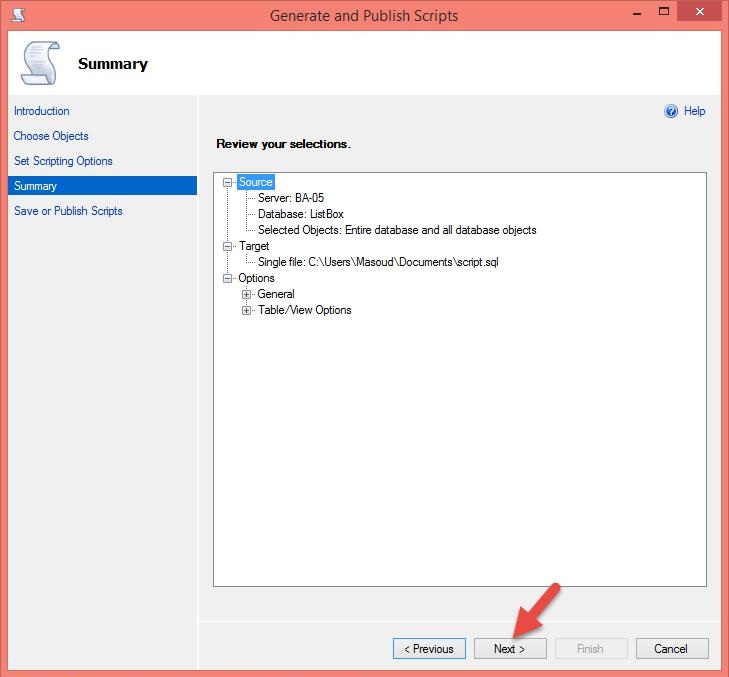Collapse the Target tree node

pyautogui.click(x=227, y=246)
